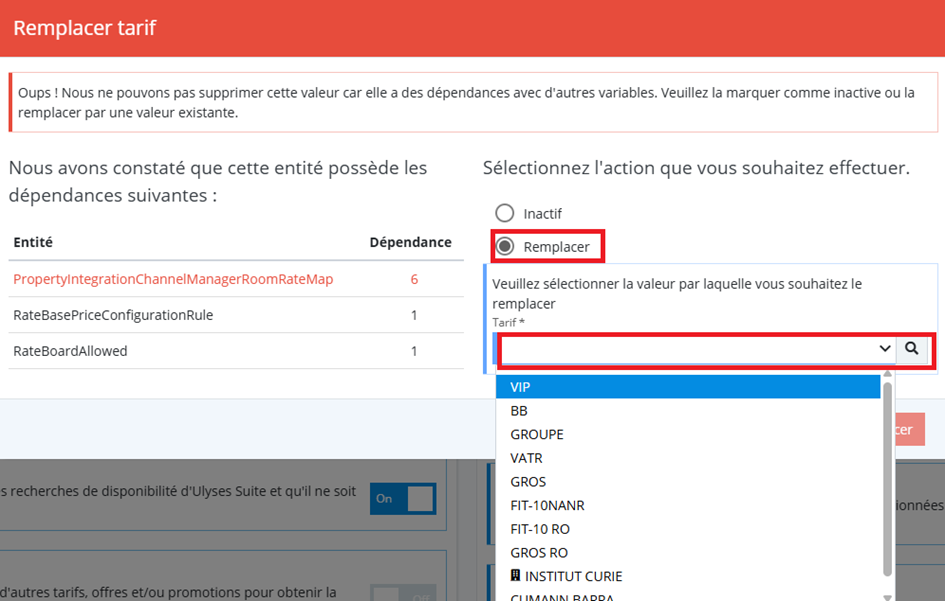
Task: Click the rate list vertical scrollbar
Action: [887, 480]
